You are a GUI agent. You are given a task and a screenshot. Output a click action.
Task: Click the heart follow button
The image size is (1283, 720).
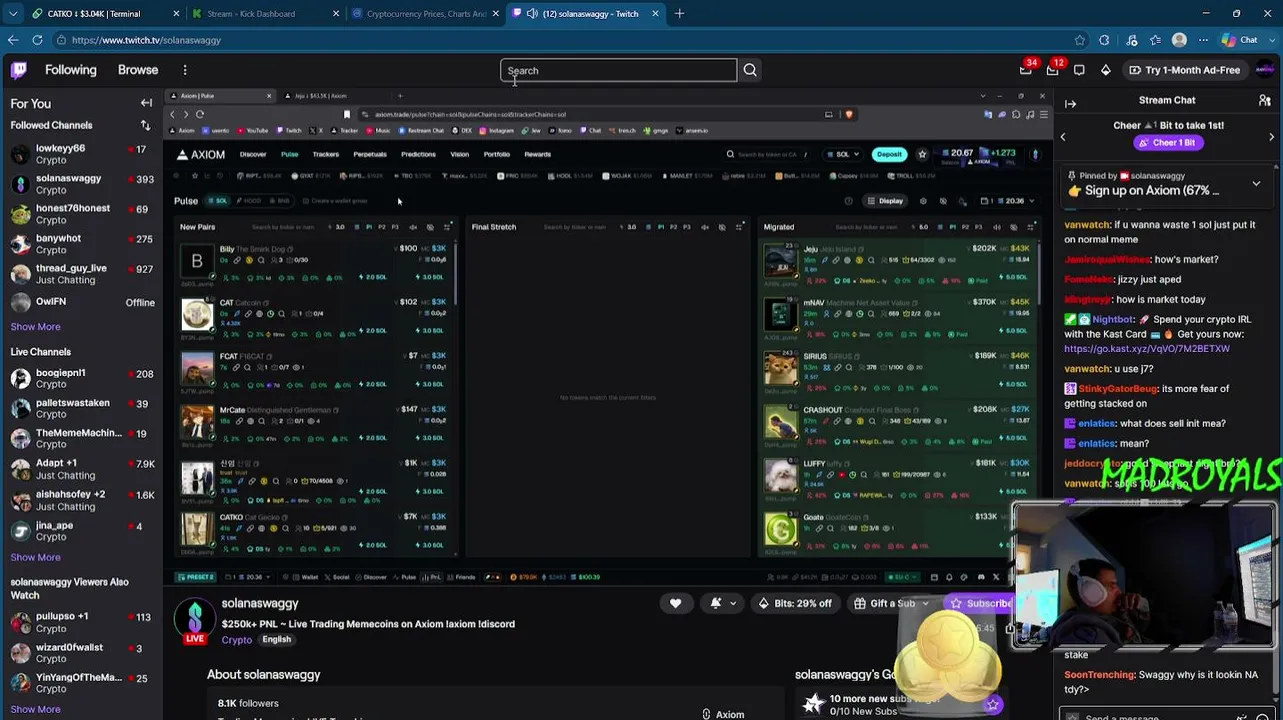[x=675, y=603]
